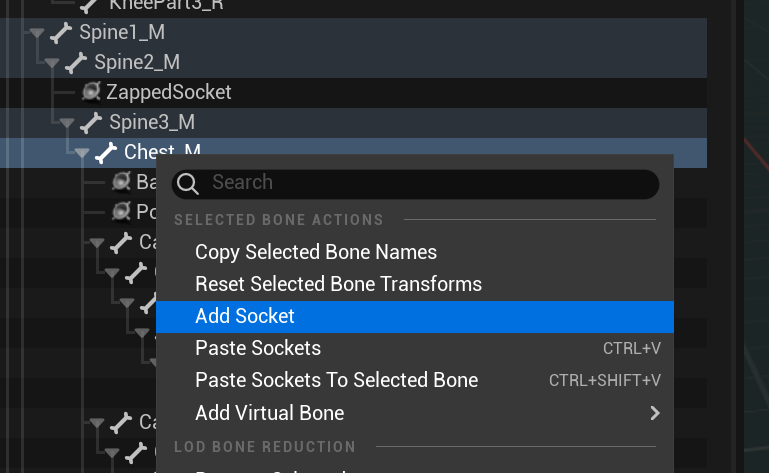Click the socket icon of the second socket under Chest_M
The height and width of the screenshot is (473, 769).
[x=121, y=211]
